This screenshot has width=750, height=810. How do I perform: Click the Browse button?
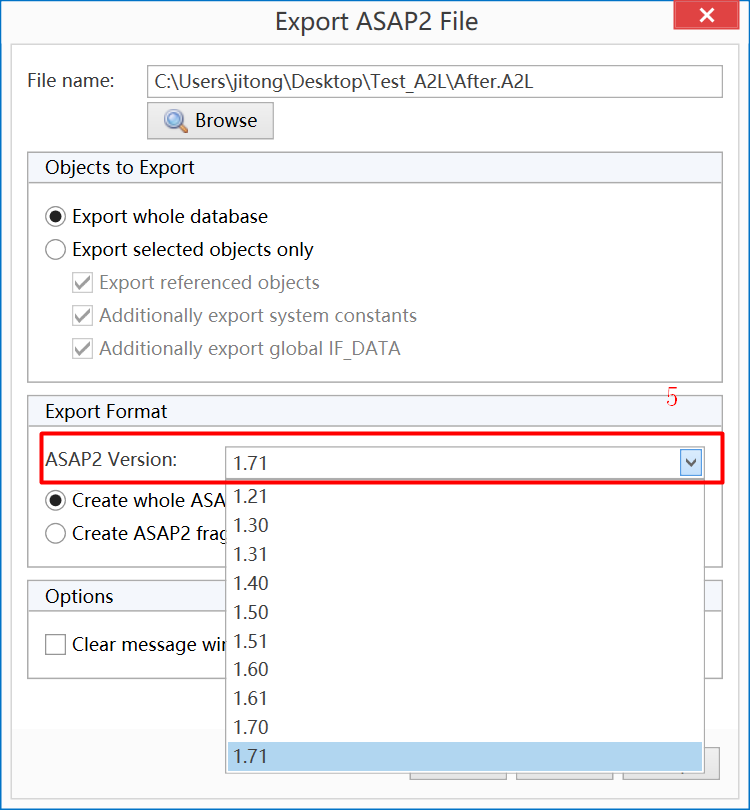tap(210, 120)
